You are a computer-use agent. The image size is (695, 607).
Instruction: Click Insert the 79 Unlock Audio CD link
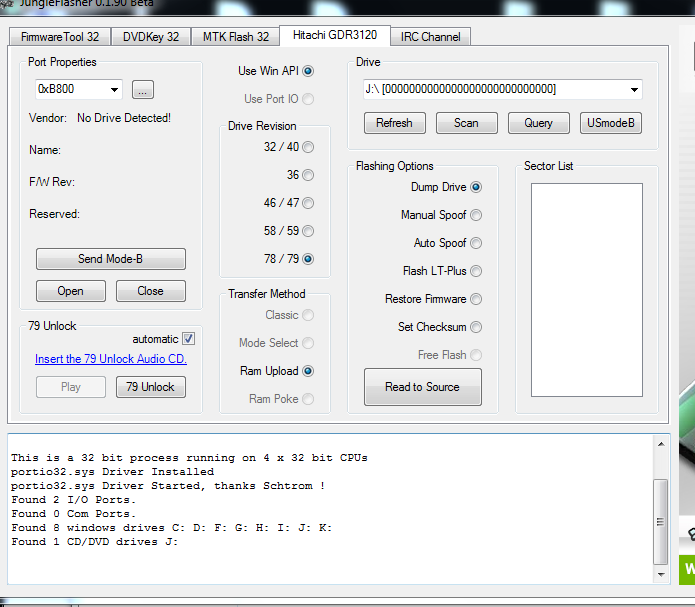tap(111, 359)
